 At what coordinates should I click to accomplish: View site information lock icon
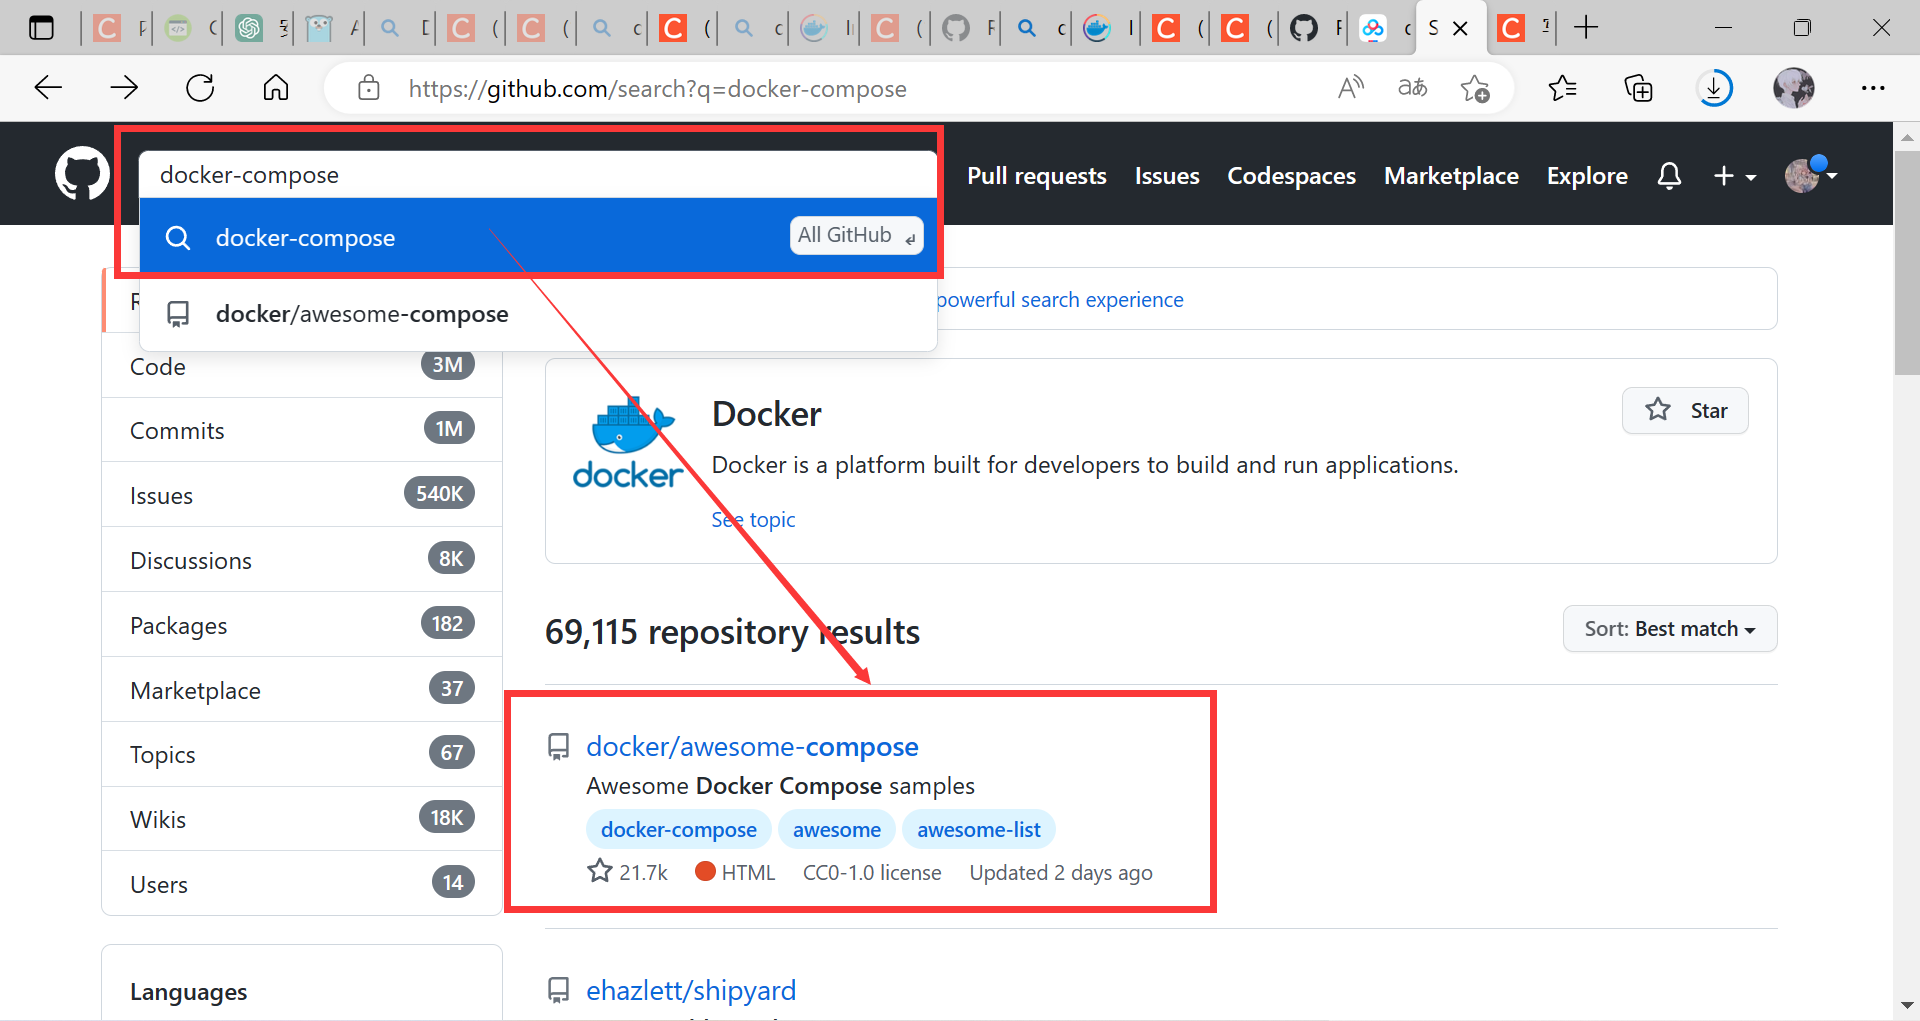[369, 88]
